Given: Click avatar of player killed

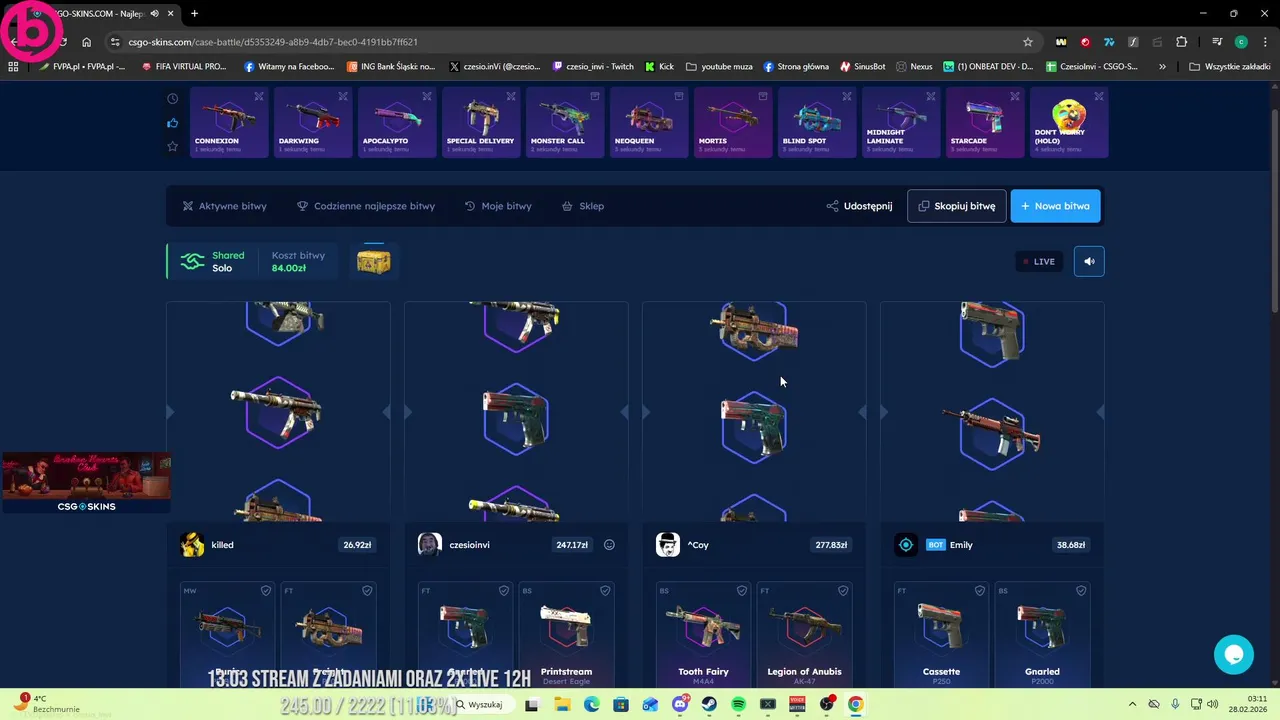Looking at the screenshot, I should tap(192, 545).
